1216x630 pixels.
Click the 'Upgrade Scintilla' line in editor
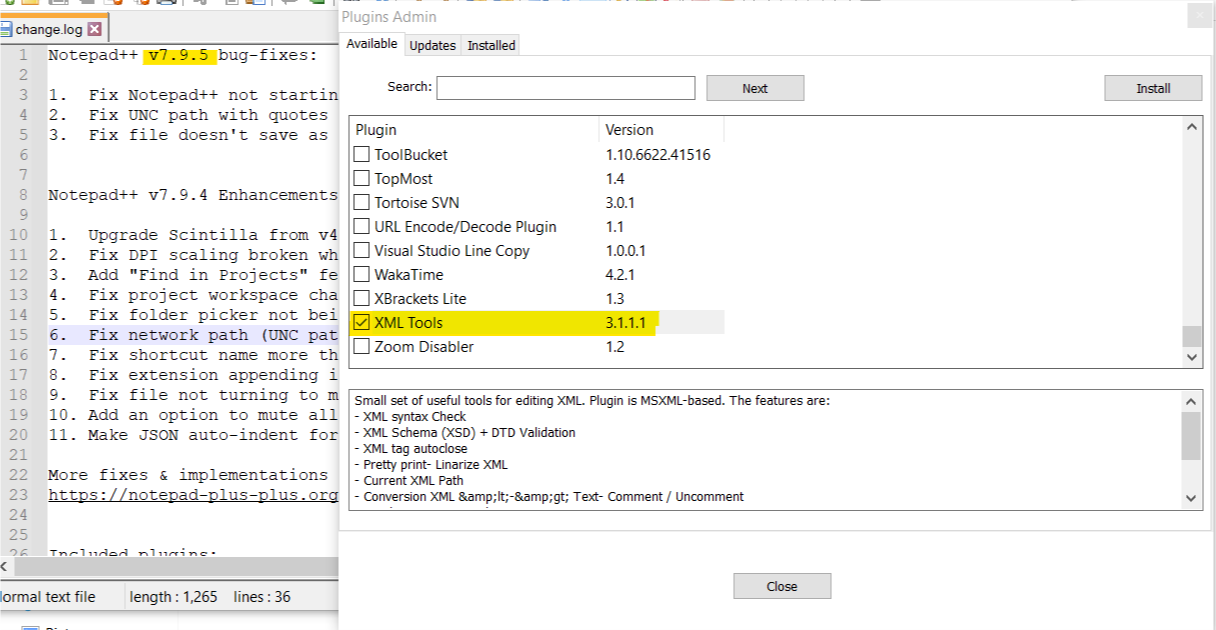coord(193,235)
